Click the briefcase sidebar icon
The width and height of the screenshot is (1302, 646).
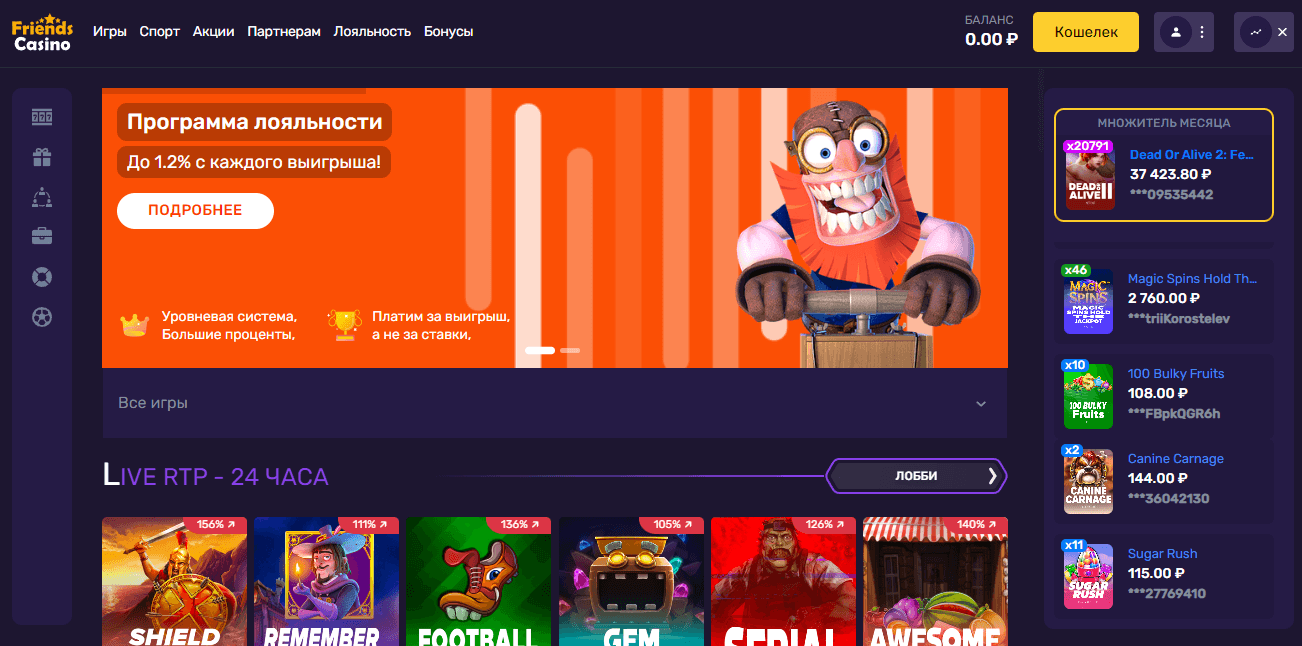pyautogui.click(x=42, y=237)
